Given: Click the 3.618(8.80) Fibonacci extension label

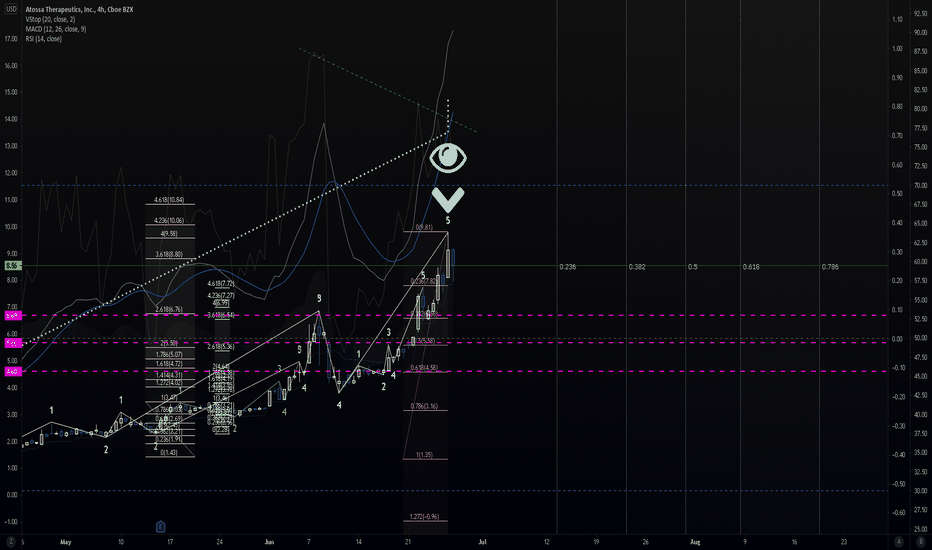Looking at the screenshot, I should tap(169, 254).
